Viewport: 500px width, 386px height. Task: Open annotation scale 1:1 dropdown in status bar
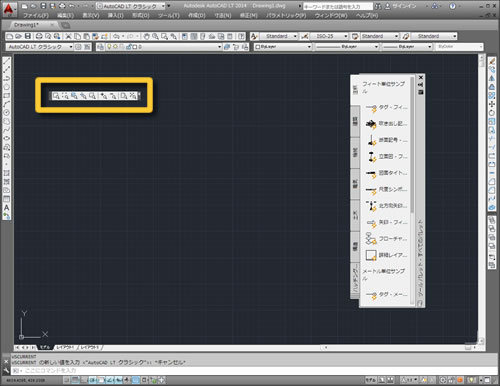coord(409,380)
